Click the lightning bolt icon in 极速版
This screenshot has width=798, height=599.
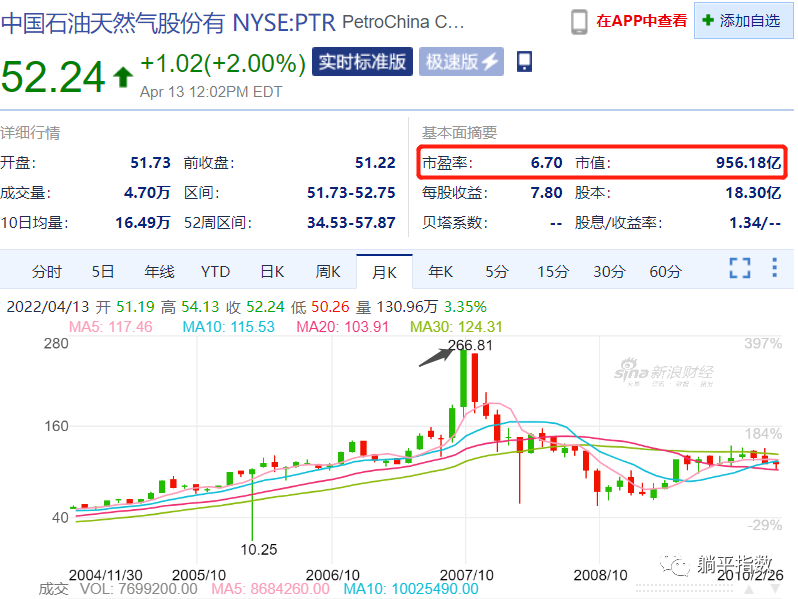[490, 62]
